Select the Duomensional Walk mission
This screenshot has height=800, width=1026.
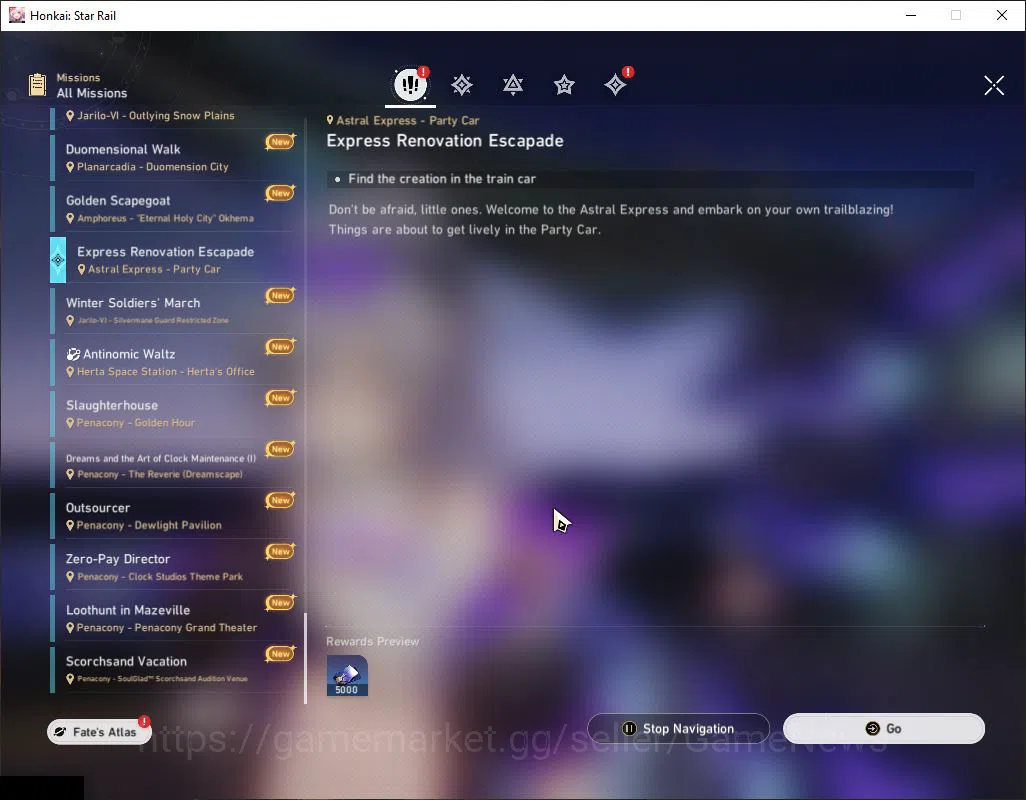click(x=173, y=157)
